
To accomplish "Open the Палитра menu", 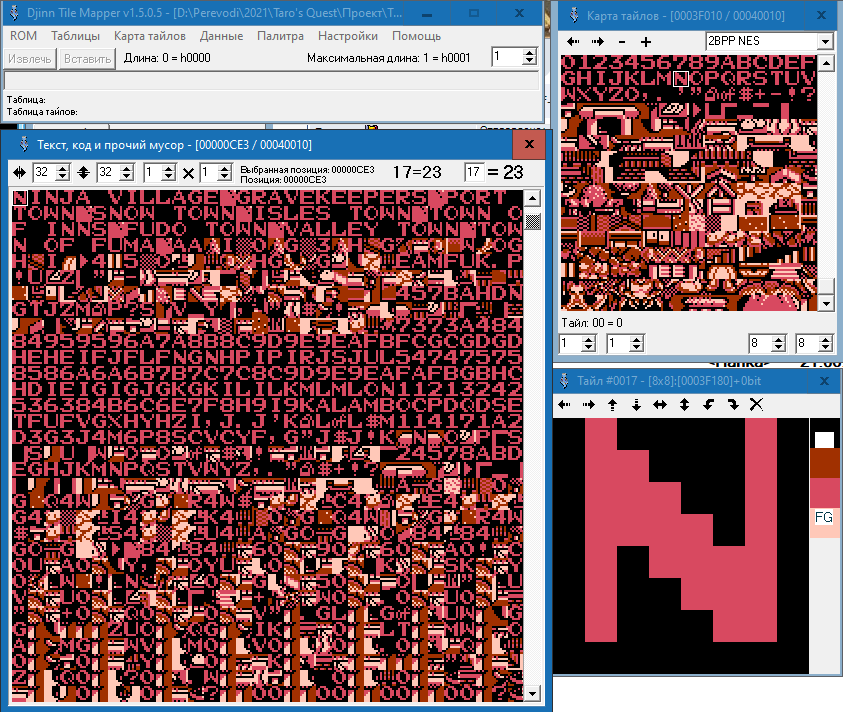I will click(x=280, y=36).
